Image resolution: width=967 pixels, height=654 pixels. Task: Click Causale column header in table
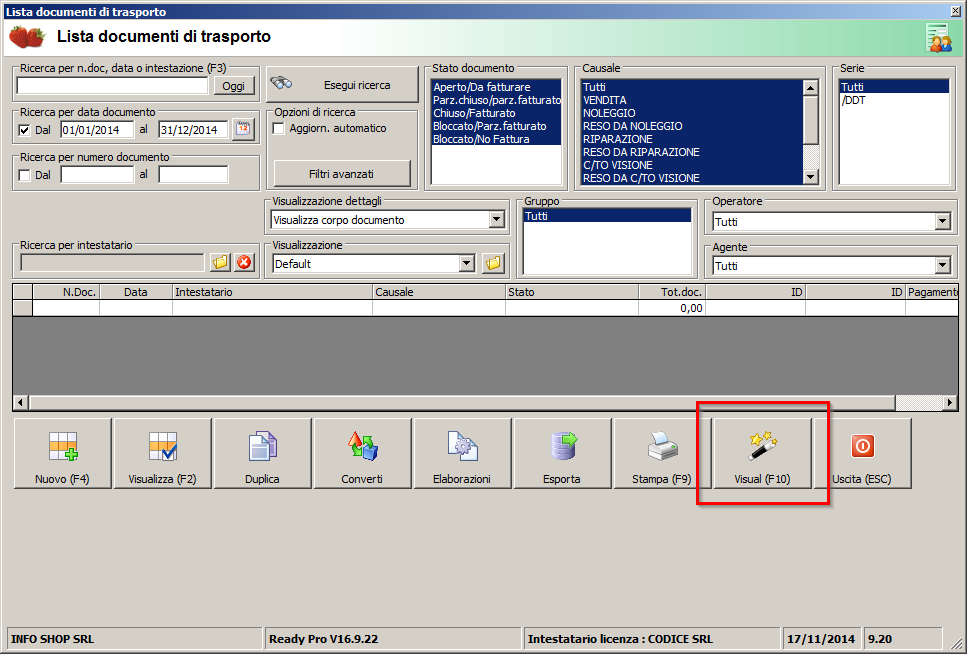click(439, 292)
